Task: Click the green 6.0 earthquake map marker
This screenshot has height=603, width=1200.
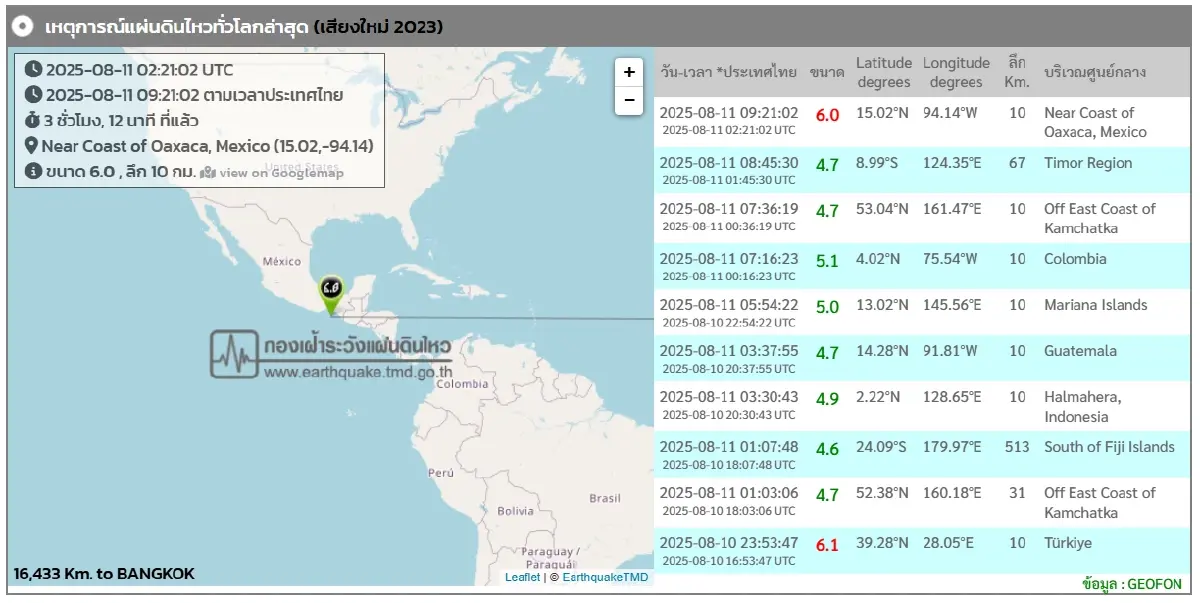Action: click(331, 290)
